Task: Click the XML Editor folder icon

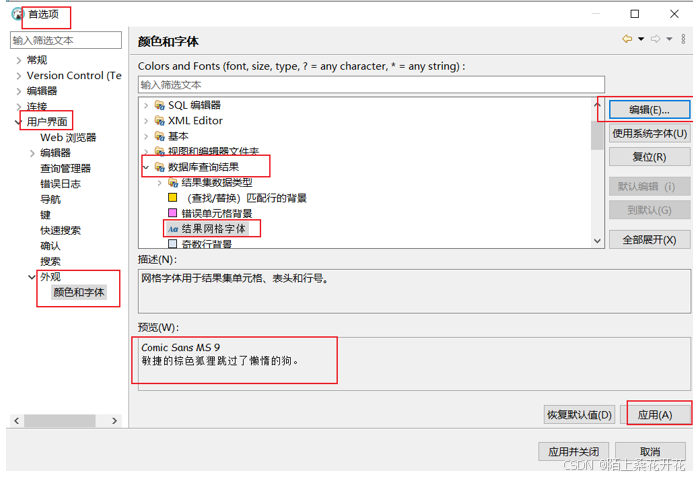Action: 160,121
